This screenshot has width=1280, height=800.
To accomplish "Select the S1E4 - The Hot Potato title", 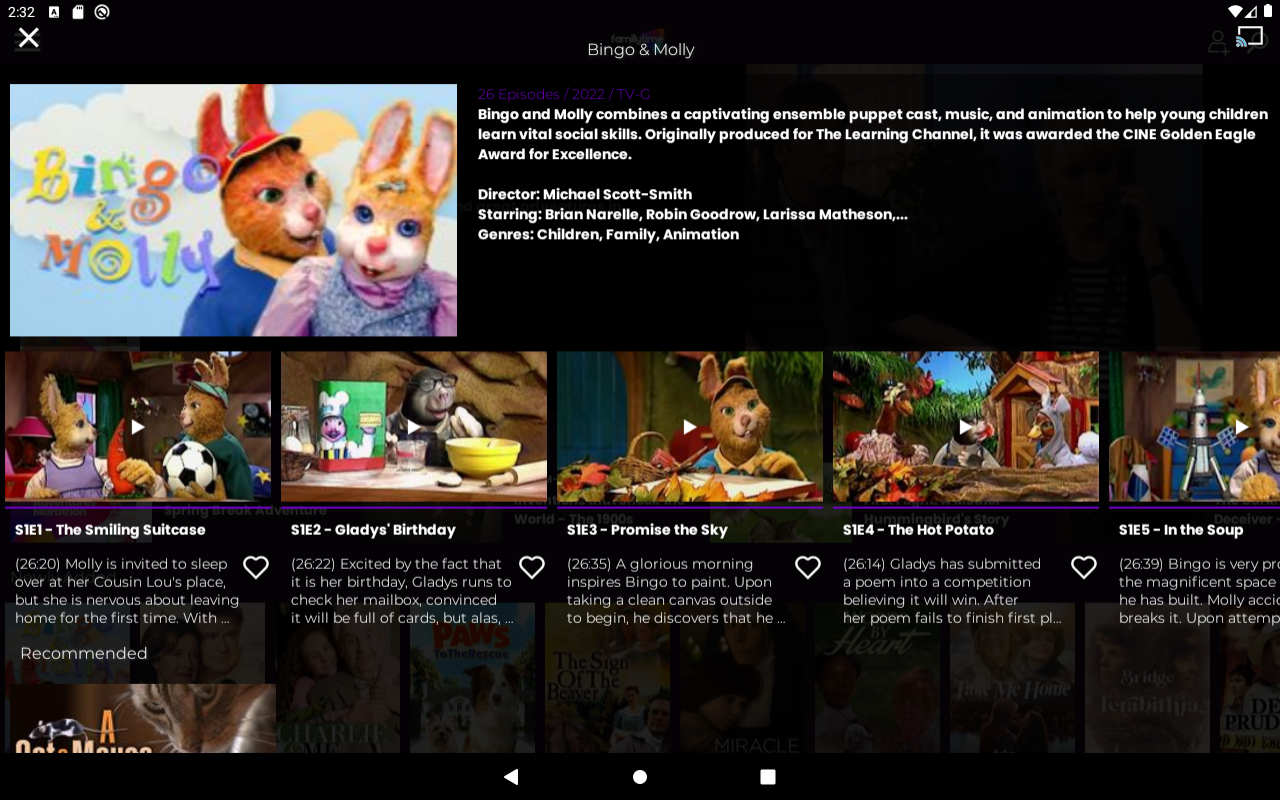I will pos(918,530).
